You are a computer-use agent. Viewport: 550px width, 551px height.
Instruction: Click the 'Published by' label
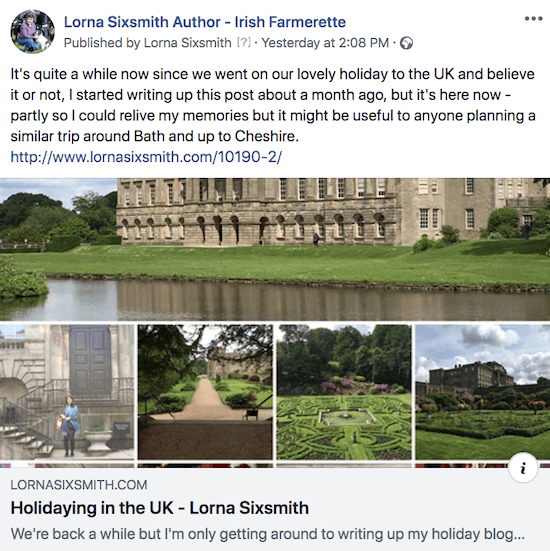pos(102,43)
